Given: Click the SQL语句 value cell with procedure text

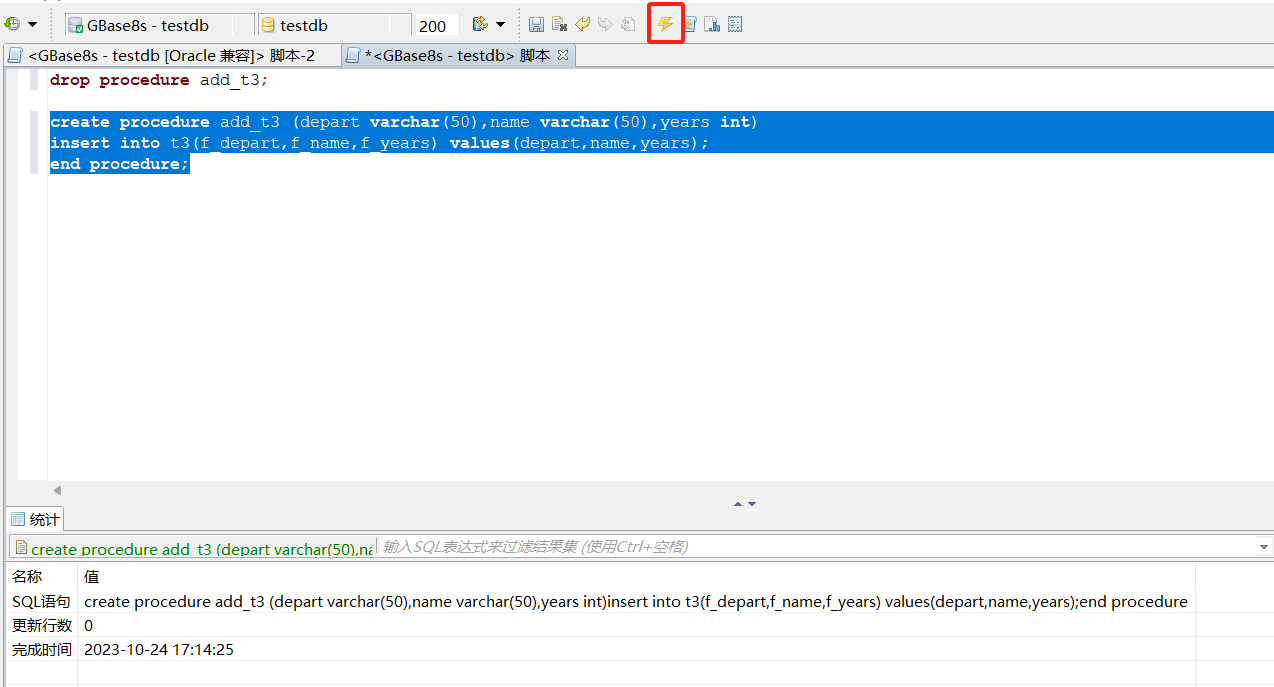Looking at the screenshot, I should click(x=636, y=602).
